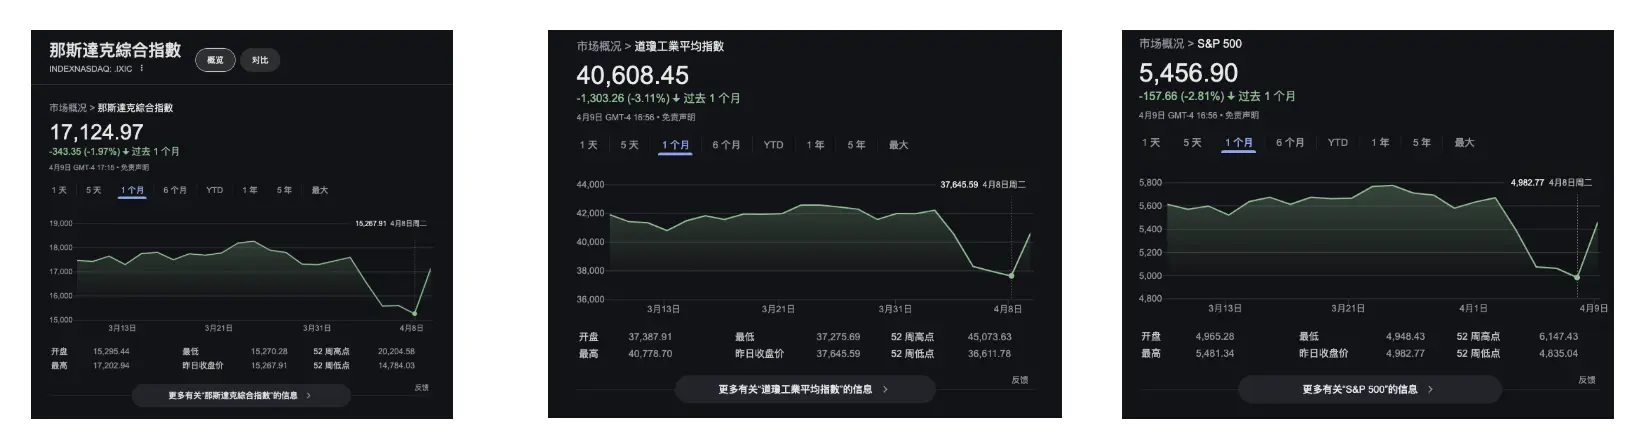Image resolution: width=1640 pixels, height=444 pixels.
Task: Click the 52-week low value 36,611.78
Action: click(989, 353)
